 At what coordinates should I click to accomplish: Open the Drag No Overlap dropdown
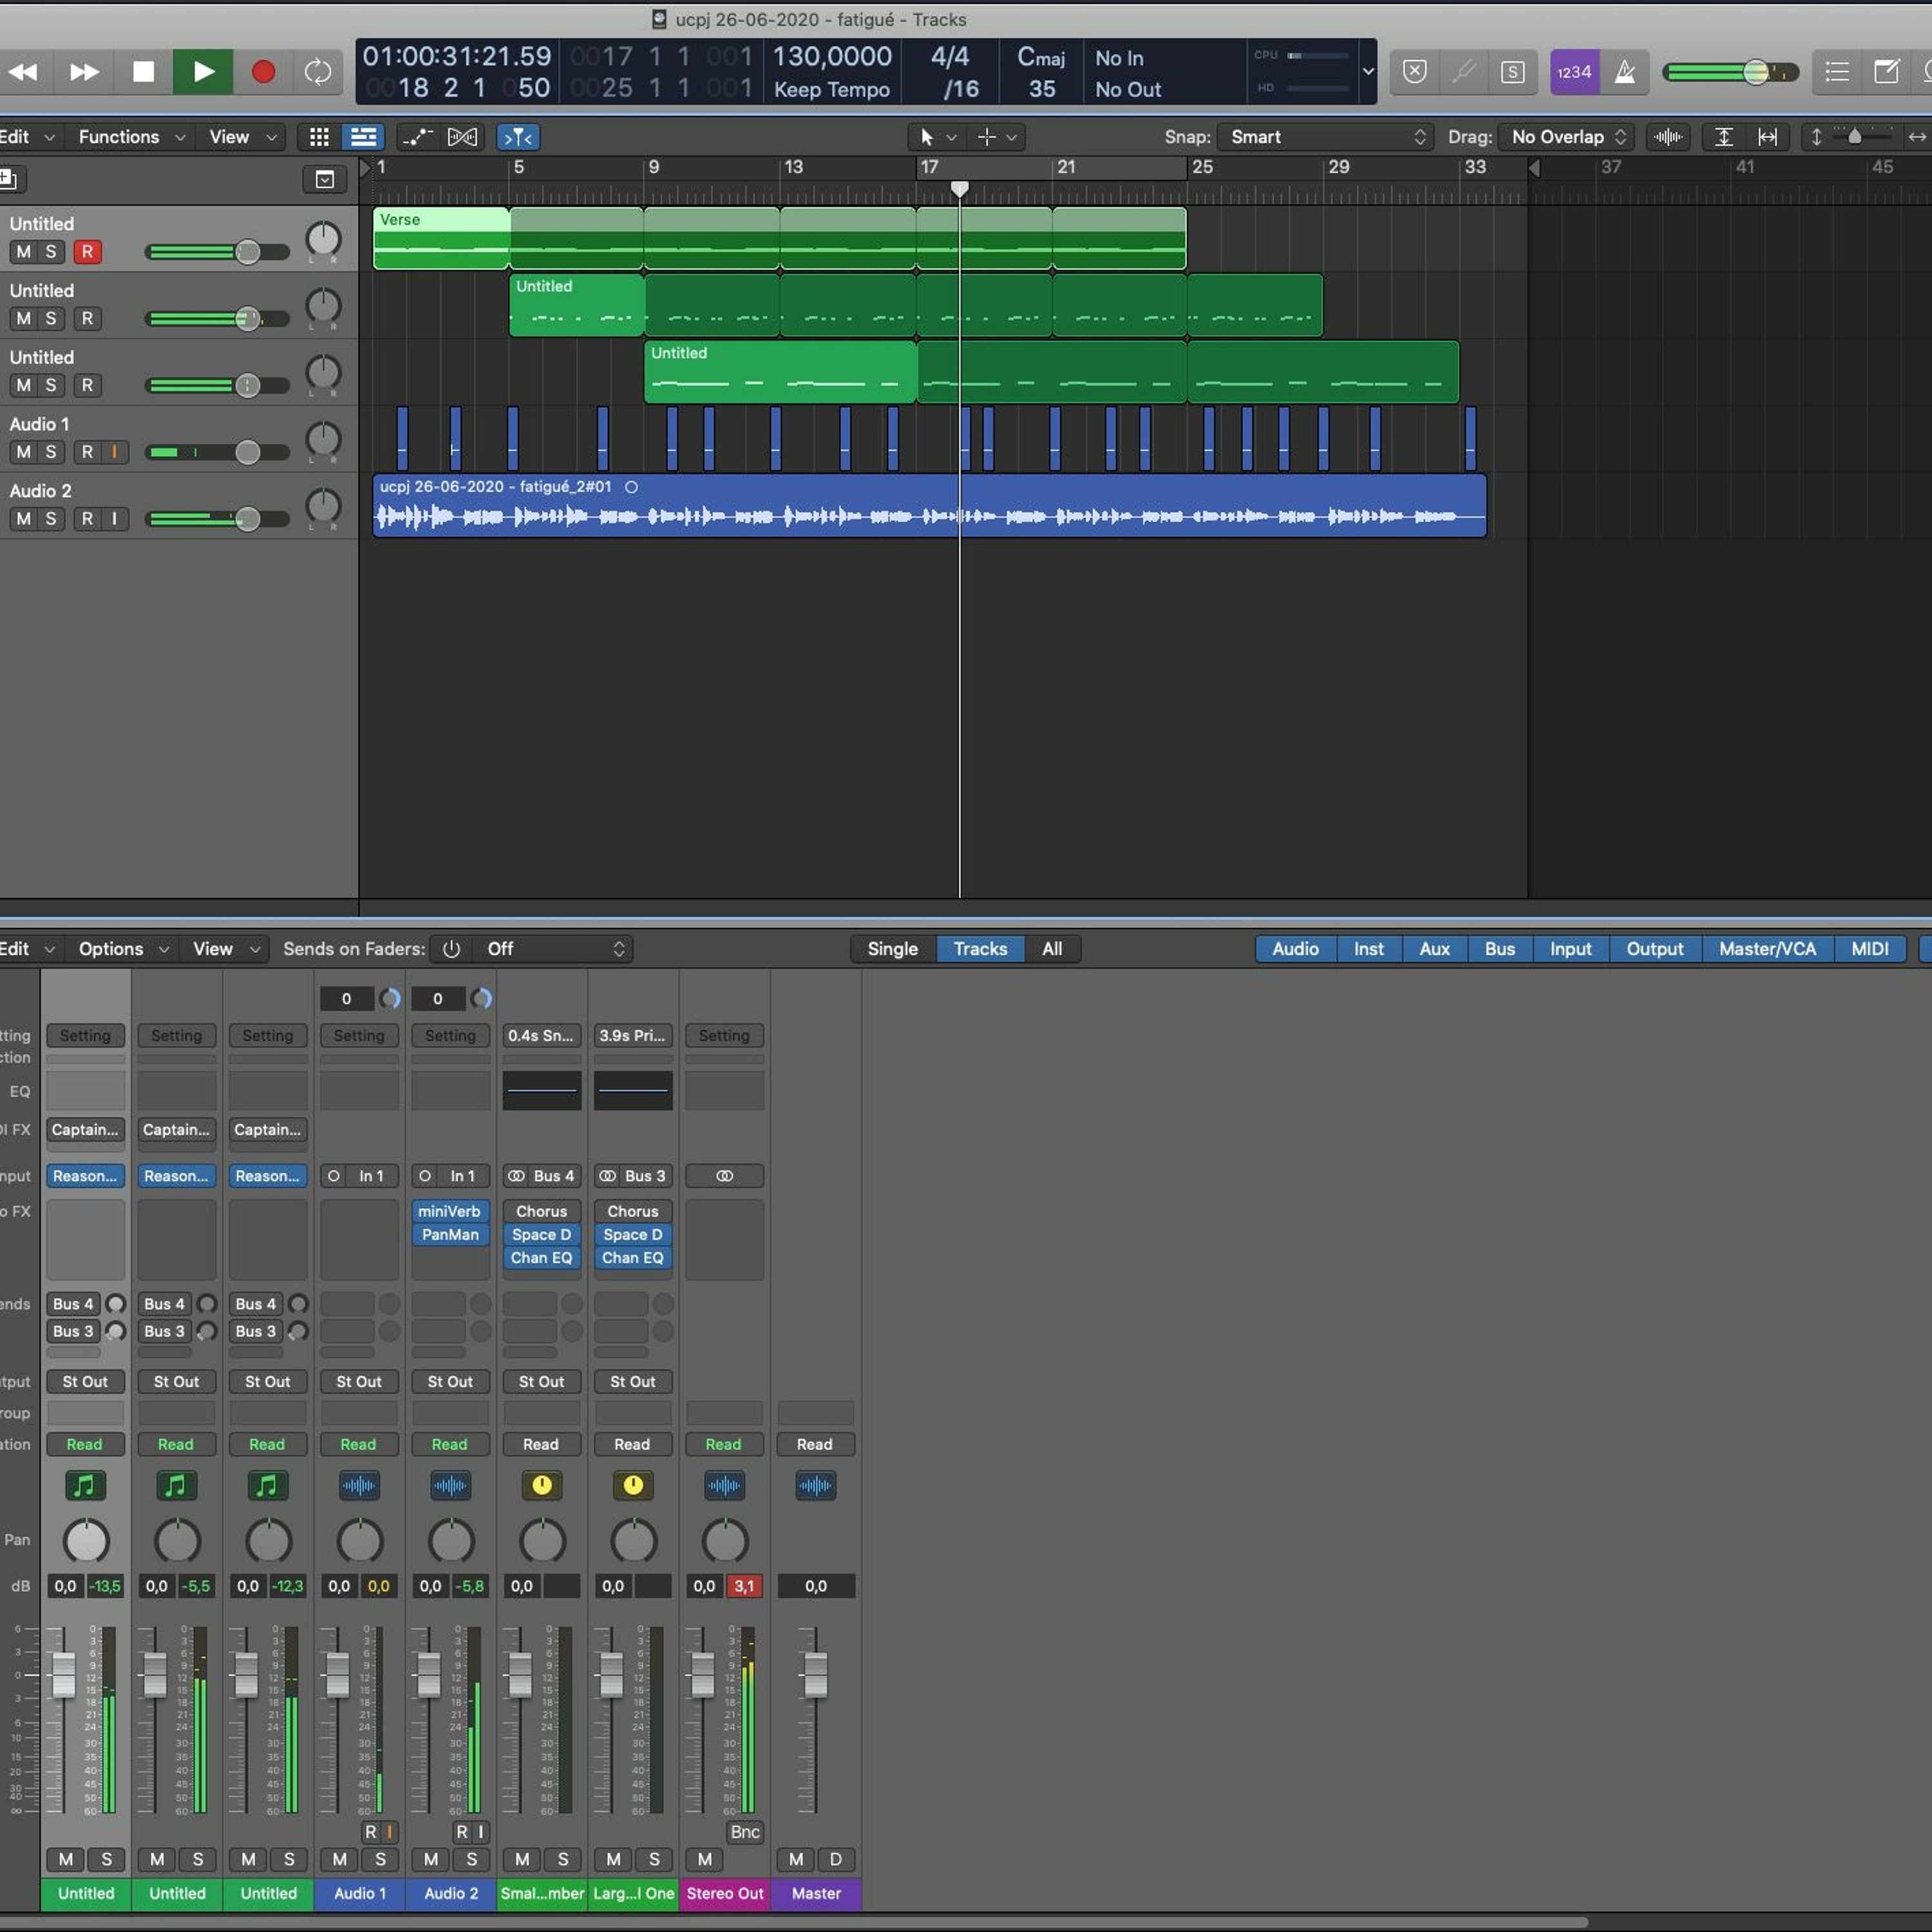1566,137
